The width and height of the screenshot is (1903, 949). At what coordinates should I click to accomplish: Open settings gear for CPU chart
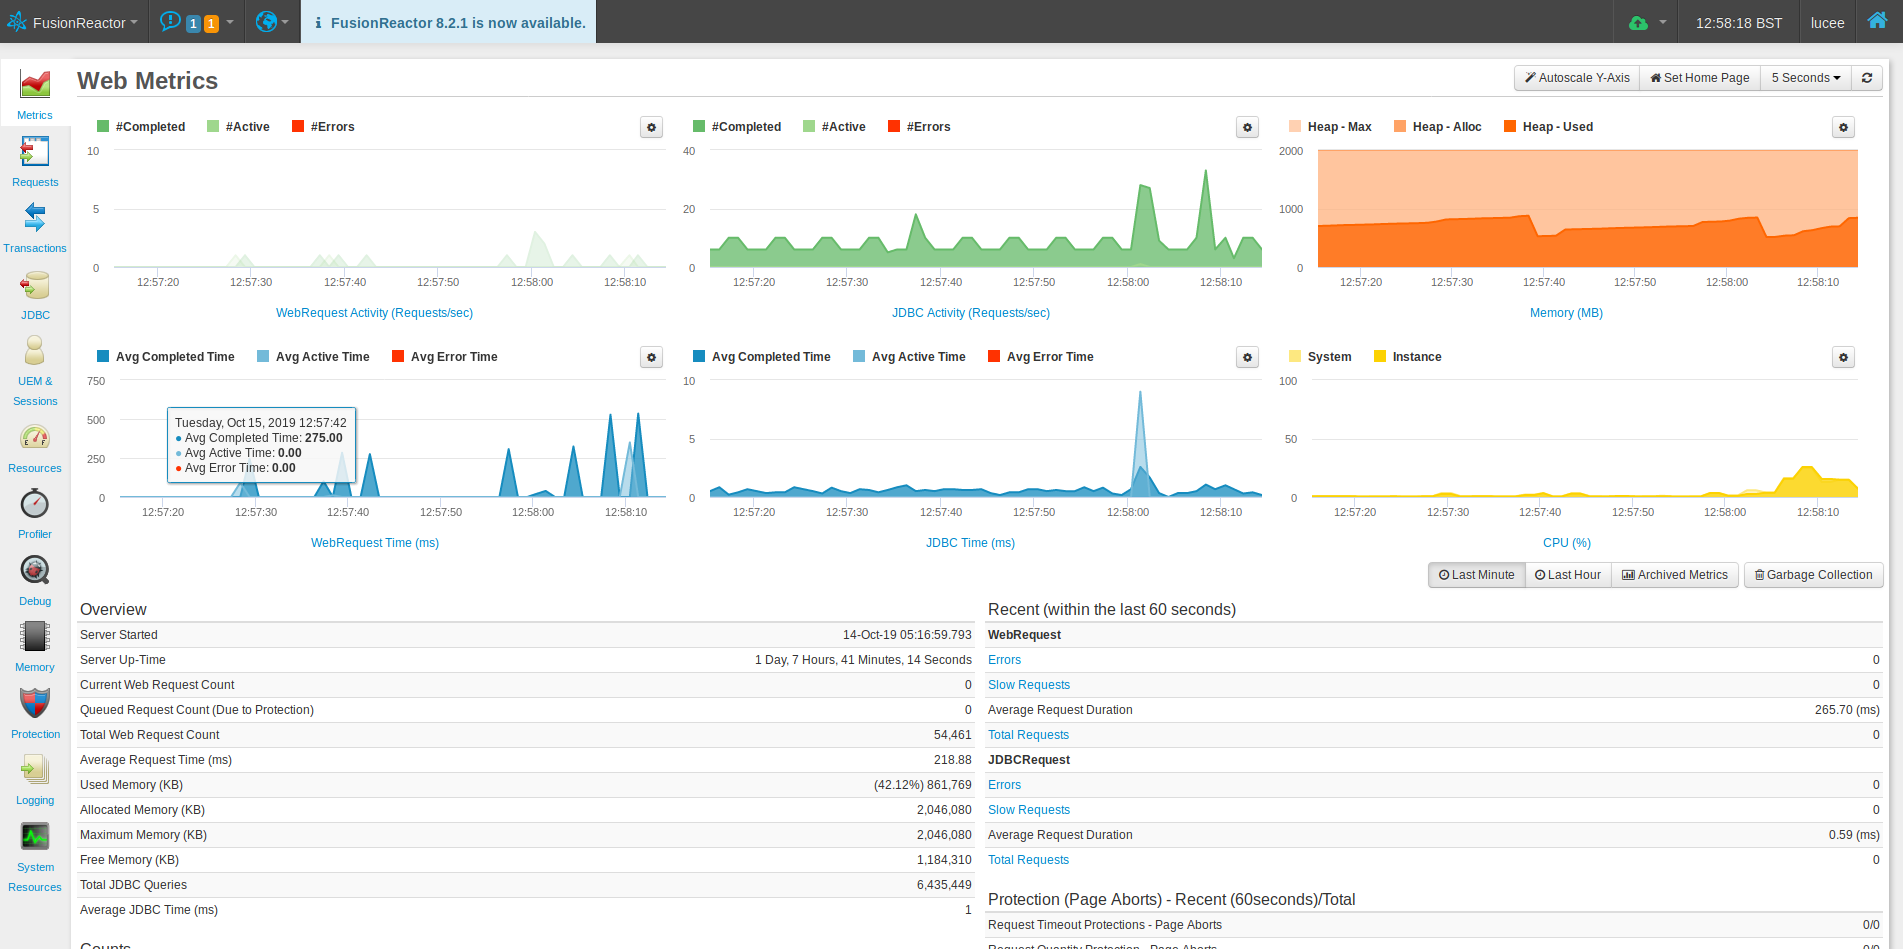coord(1844,357)
